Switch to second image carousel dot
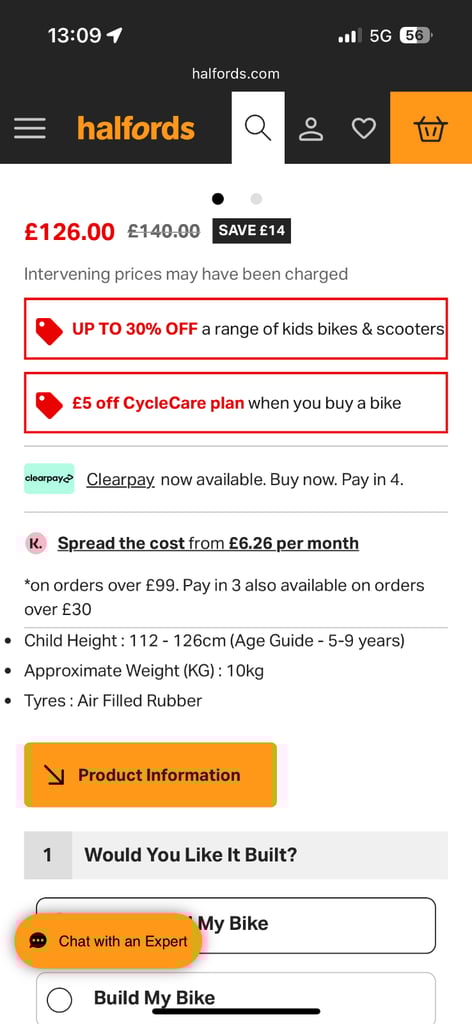The width and height of the screenshot is (472, 1024). coord(257,199)
